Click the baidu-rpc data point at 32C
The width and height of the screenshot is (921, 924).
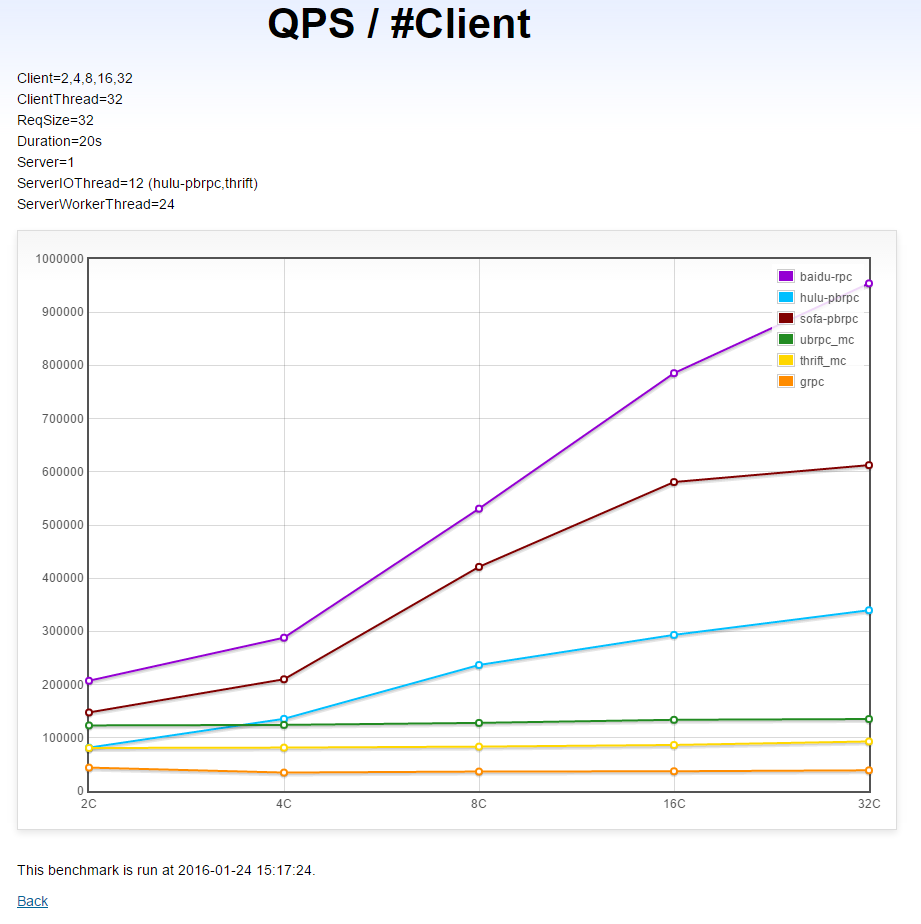pyautogui.click(x=869, y=283)
